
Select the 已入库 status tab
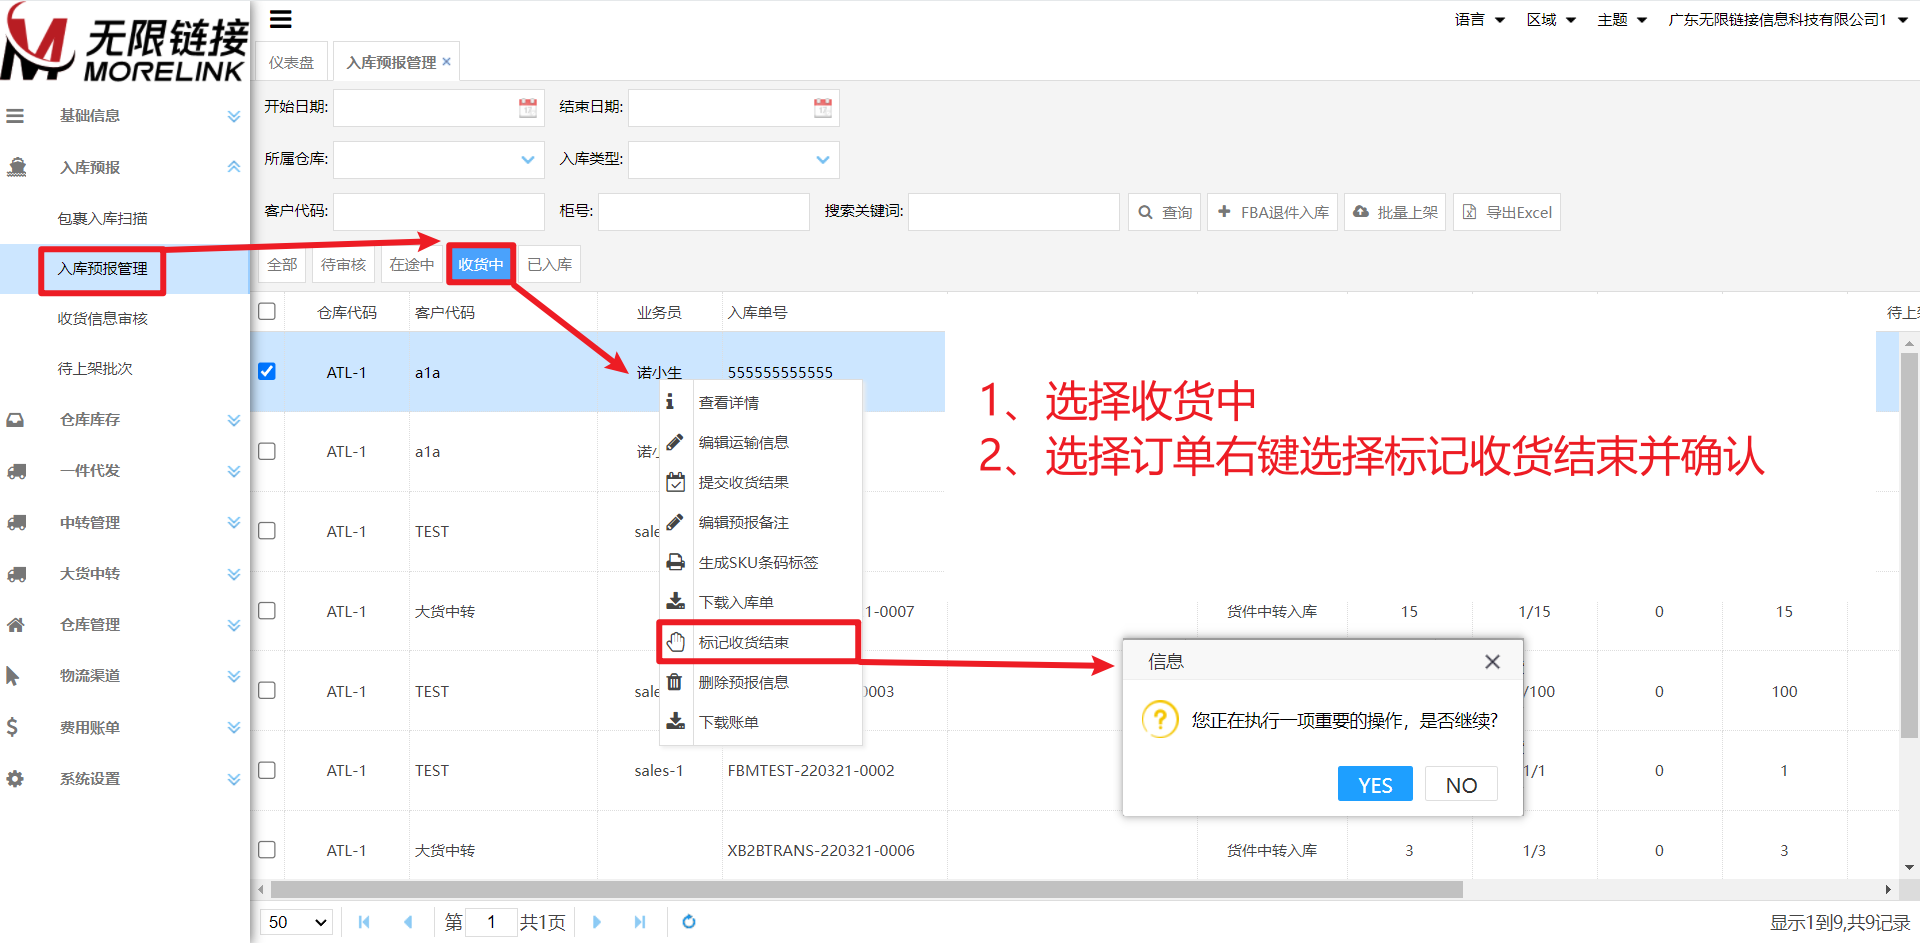550,264
